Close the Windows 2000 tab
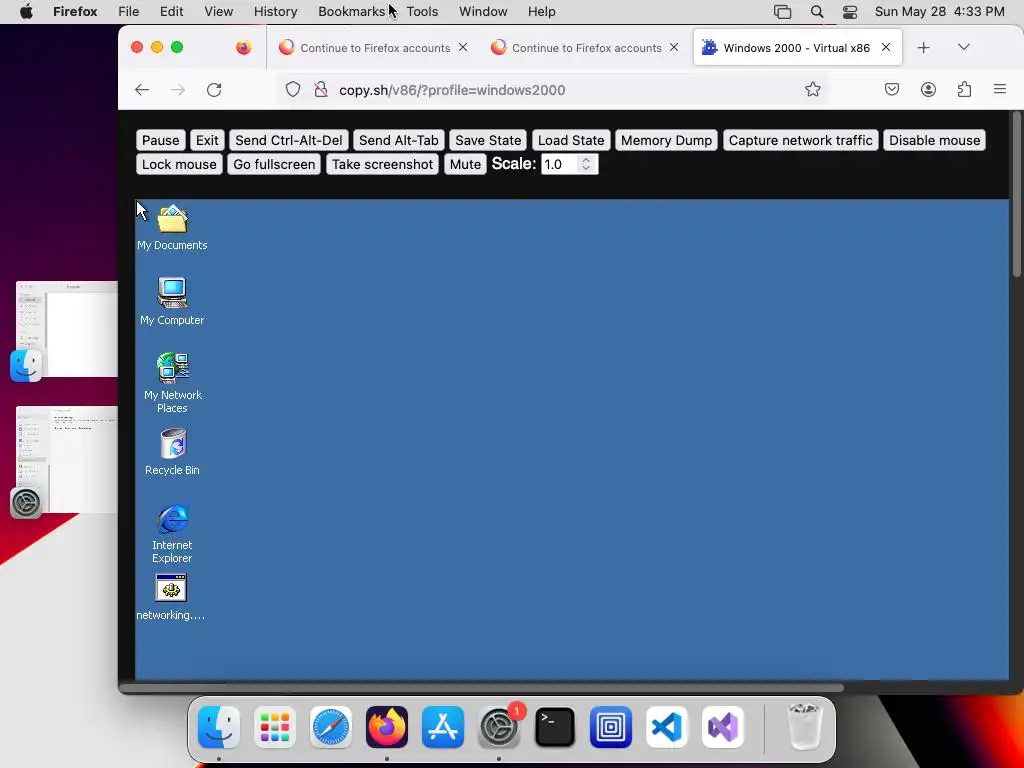Image resolution: width=1024 pixels, height=768 pixels. (x=886, y=47)
